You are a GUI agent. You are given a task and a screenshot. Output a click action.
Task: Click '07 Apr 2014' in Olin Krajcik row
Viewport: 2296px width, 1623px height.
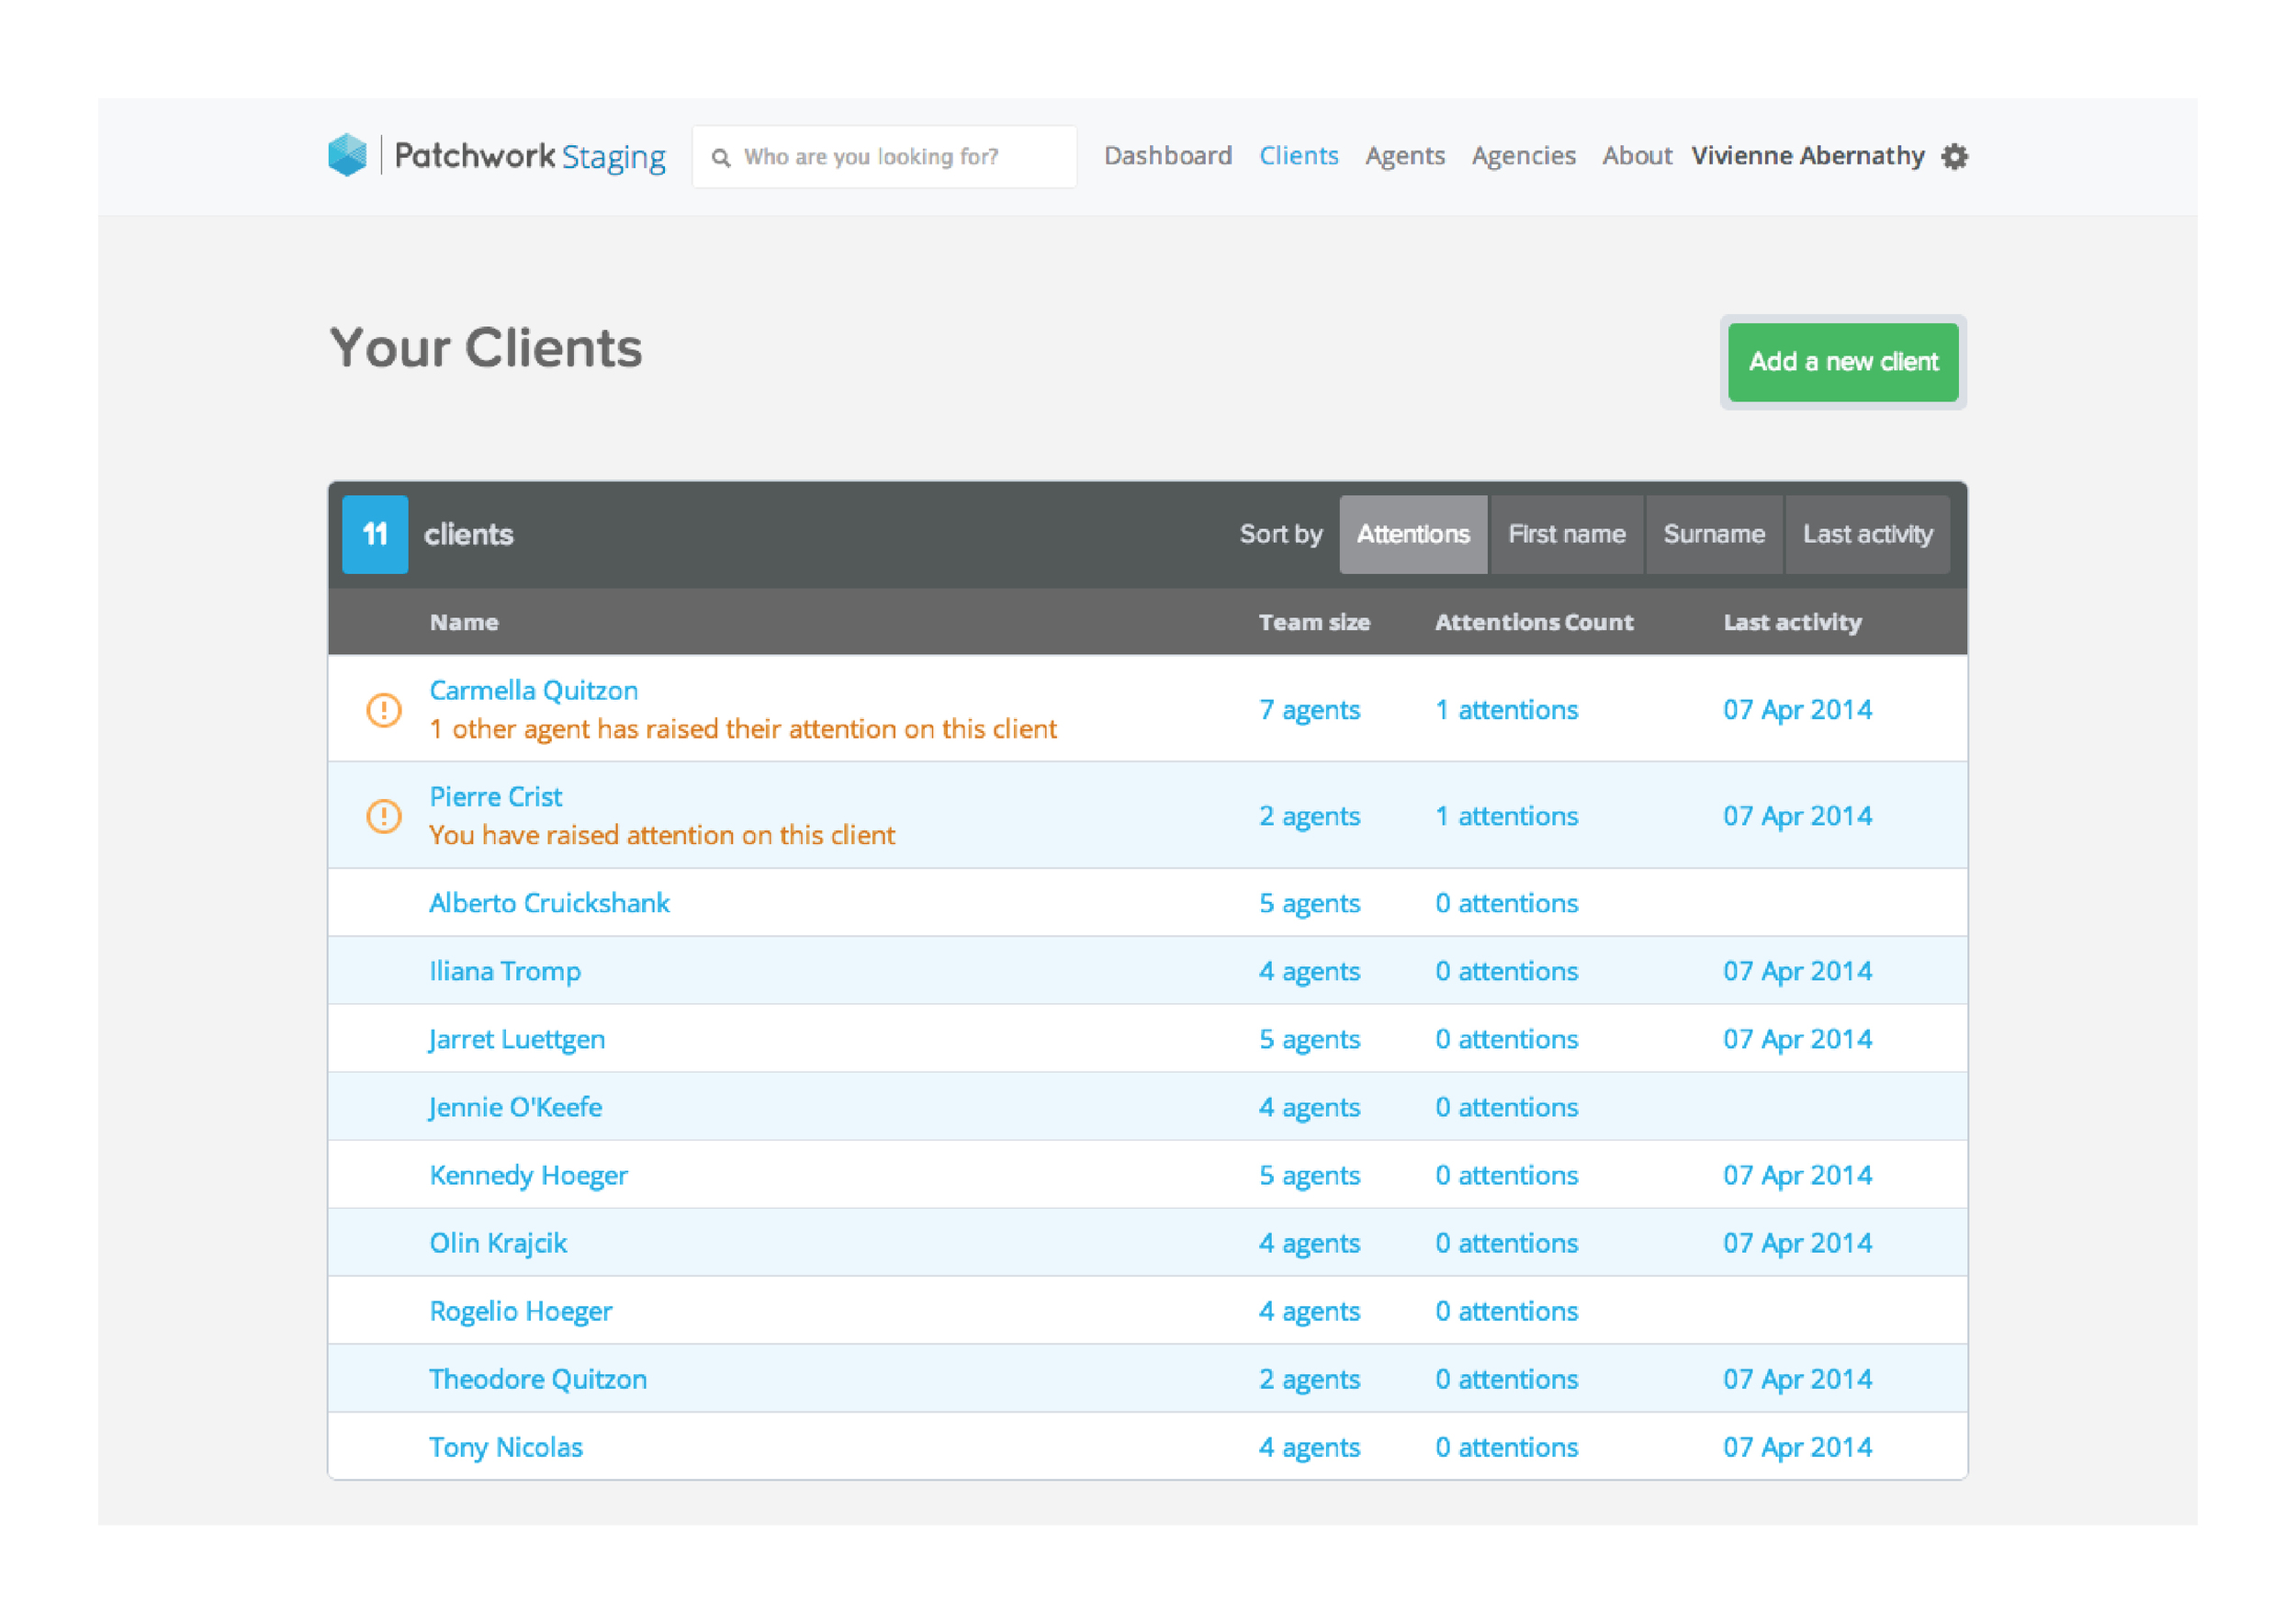click(1797, 1243)
